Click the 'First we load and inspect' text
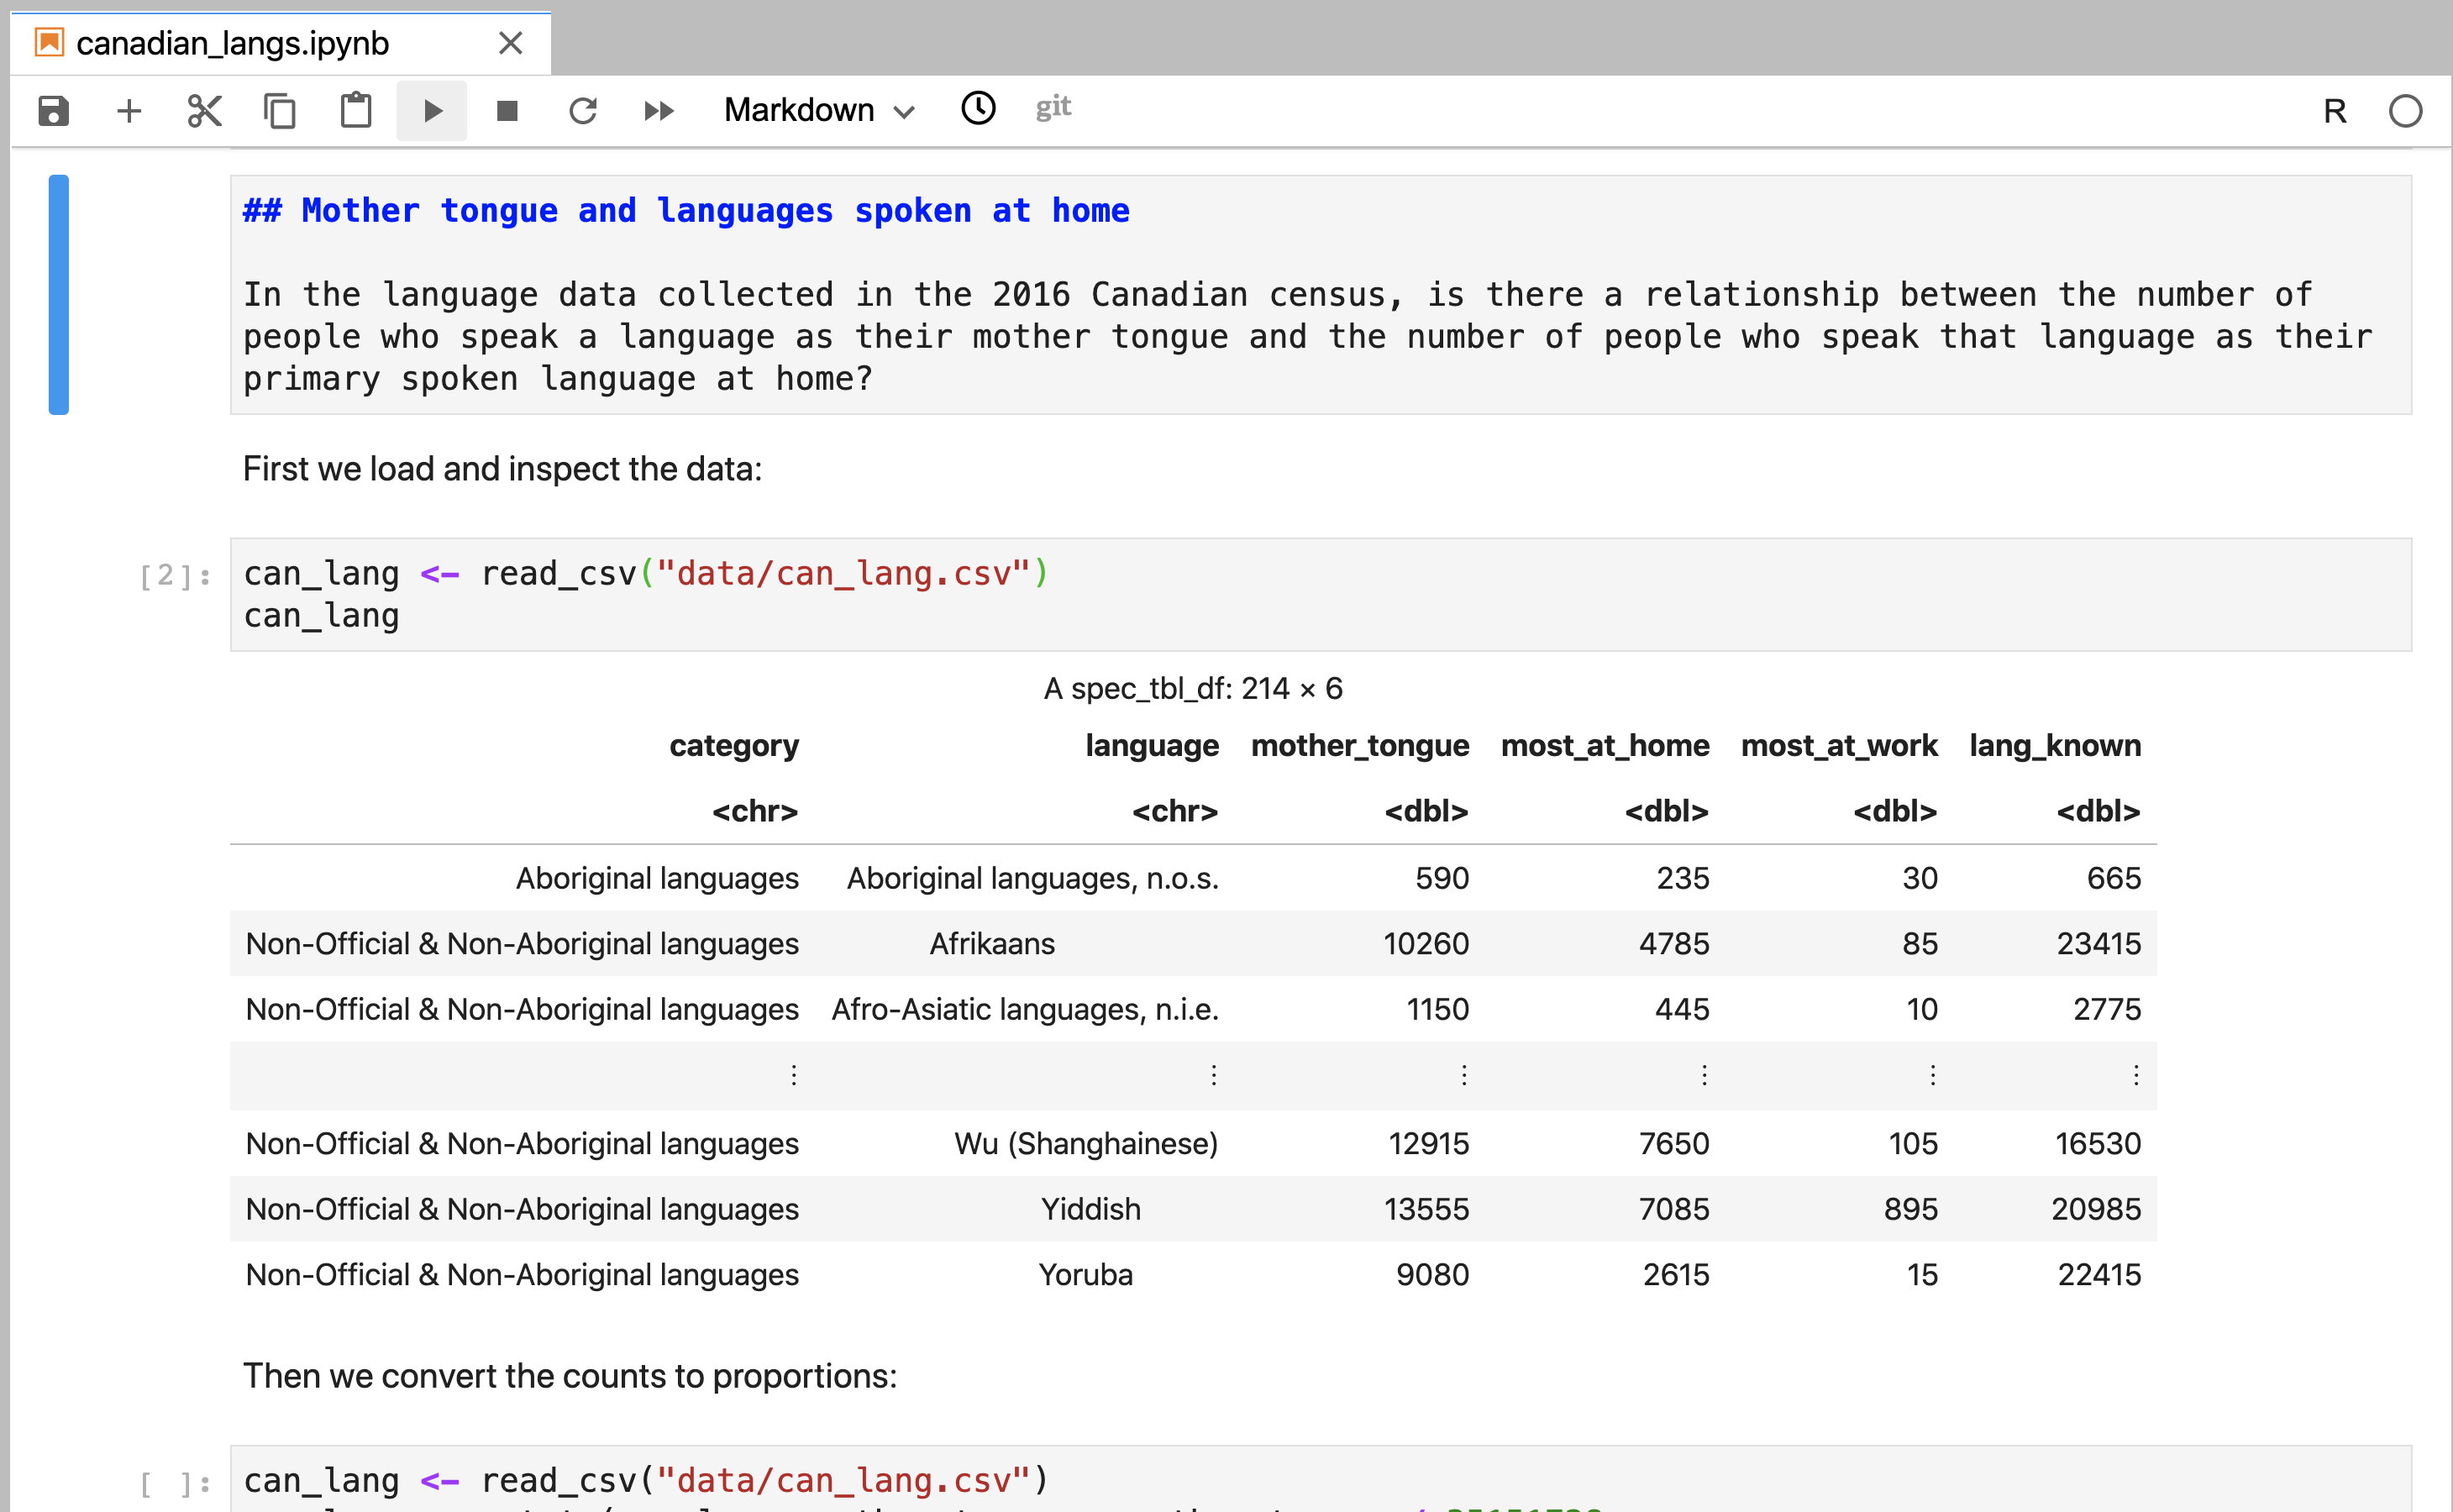 503,469
